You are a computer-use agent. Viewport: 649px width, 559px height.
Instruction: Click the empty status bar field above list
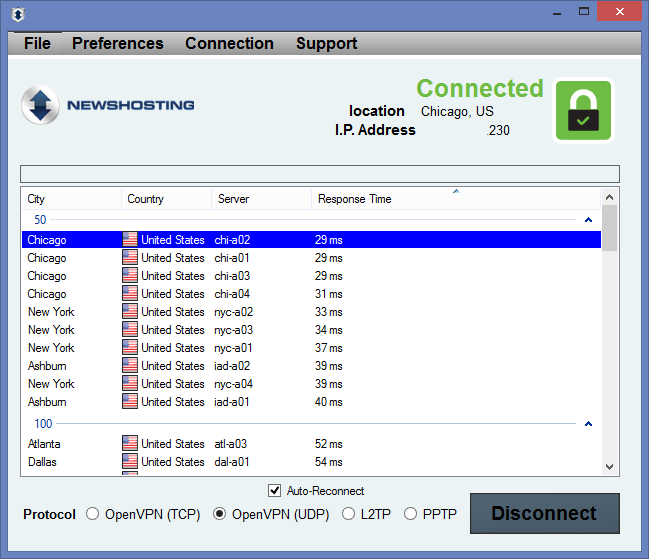coord(320,174)
